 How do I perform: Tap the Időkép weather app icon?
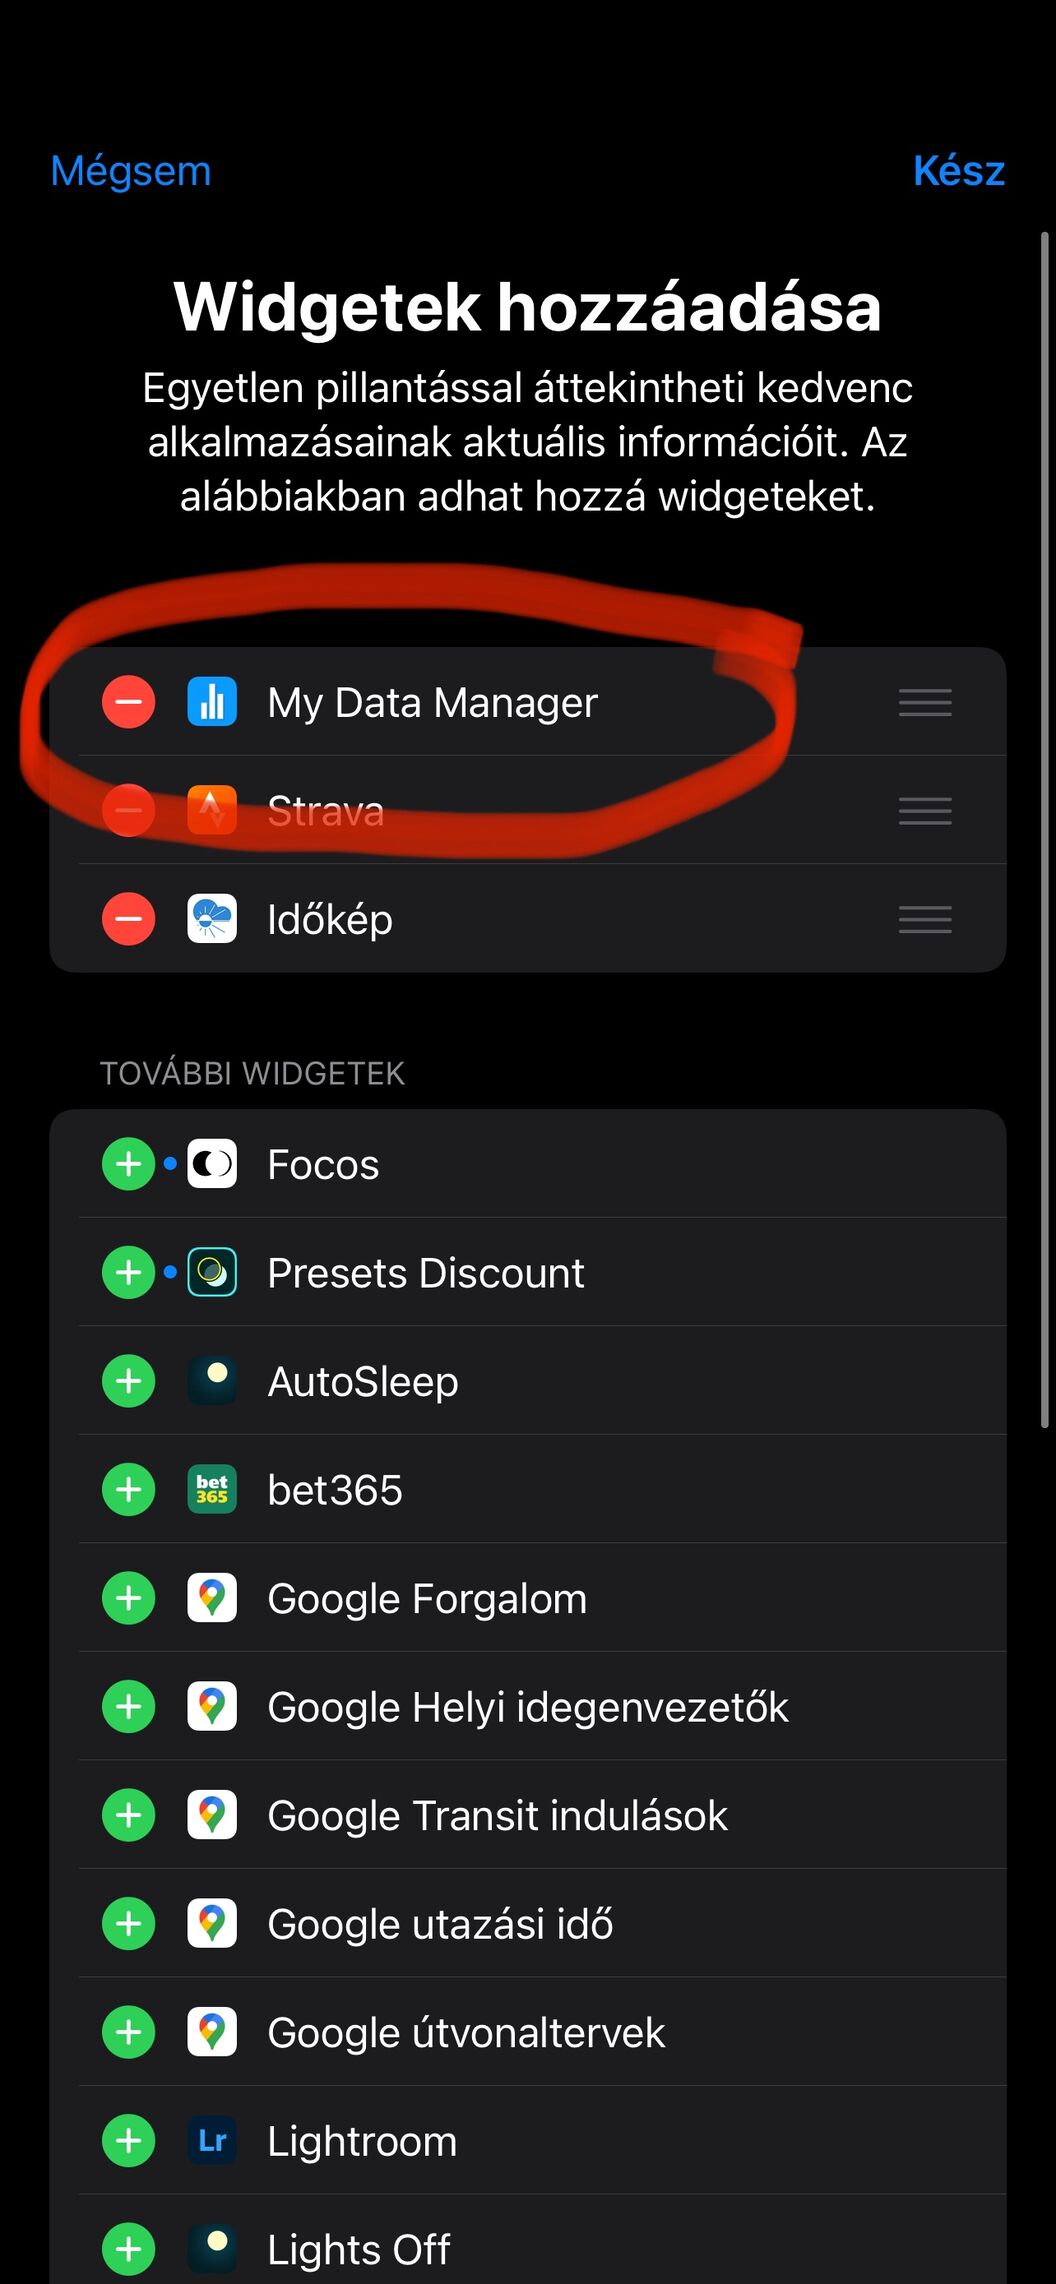[212, 919]
